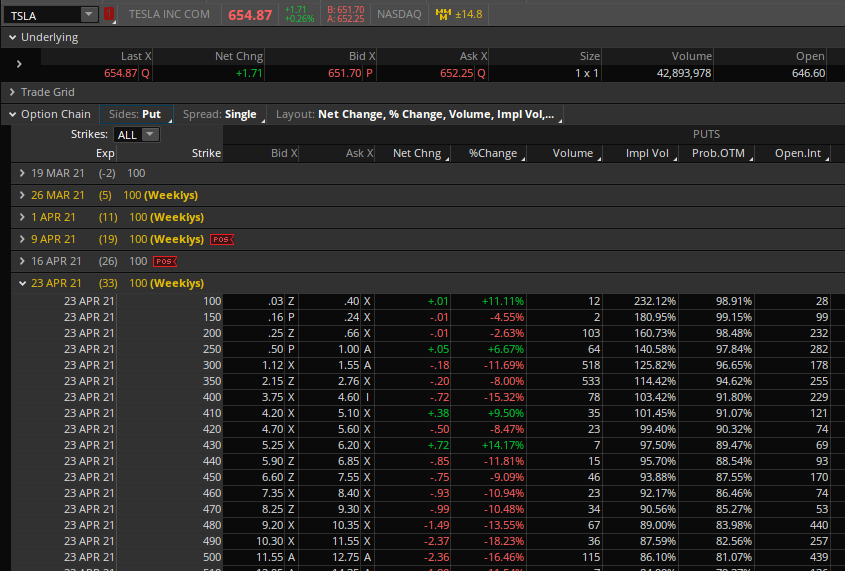Expand the Trade Grid section
845x571 pixels.
coord(12,92)
